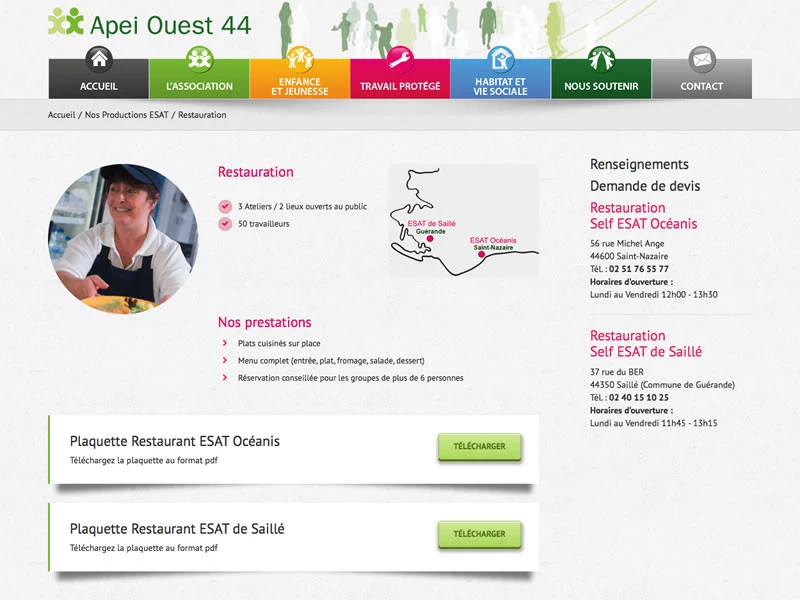Click the Restauration breadcrumb entry
The width and height of the screenshot is (800, 600).
[x=202, y=115]
